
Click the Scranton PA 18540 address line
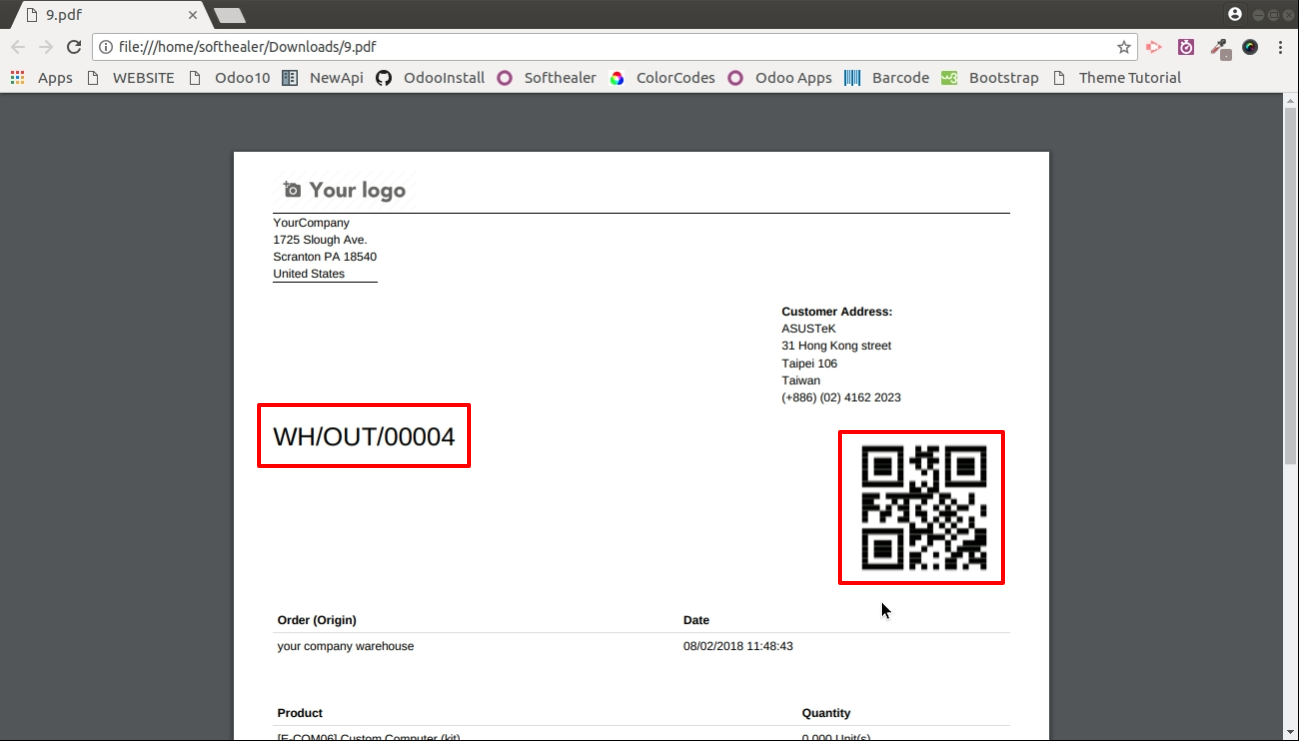pyautogui.click(x=325, y=257)
